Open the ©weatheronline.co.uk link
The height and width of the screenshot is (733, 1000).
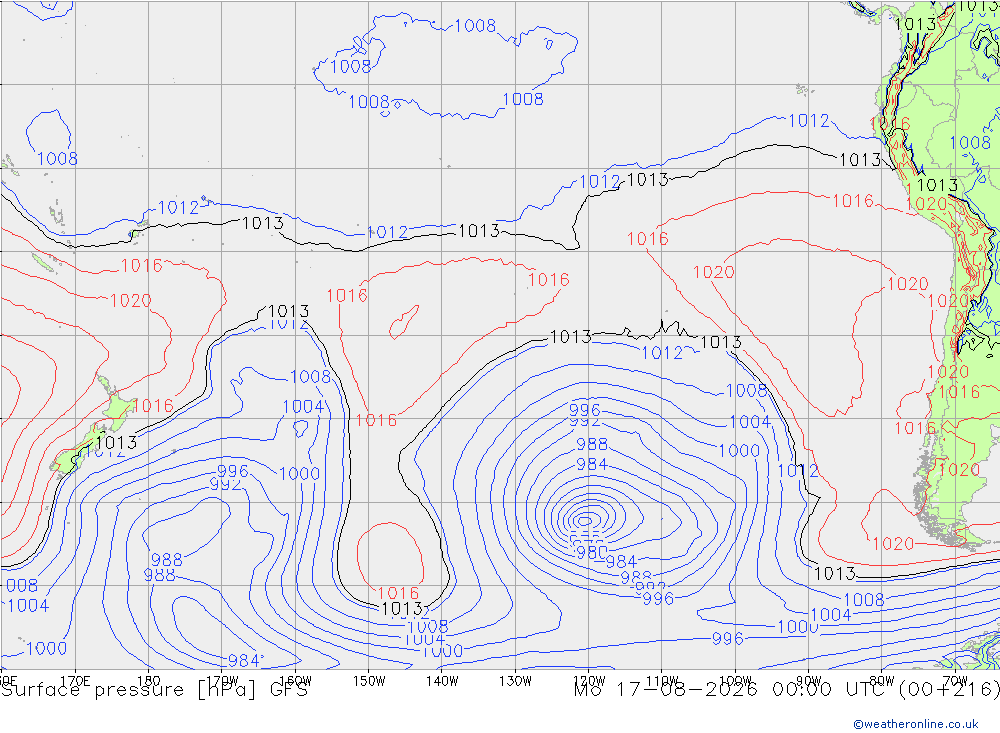click(x=916, y=724)
